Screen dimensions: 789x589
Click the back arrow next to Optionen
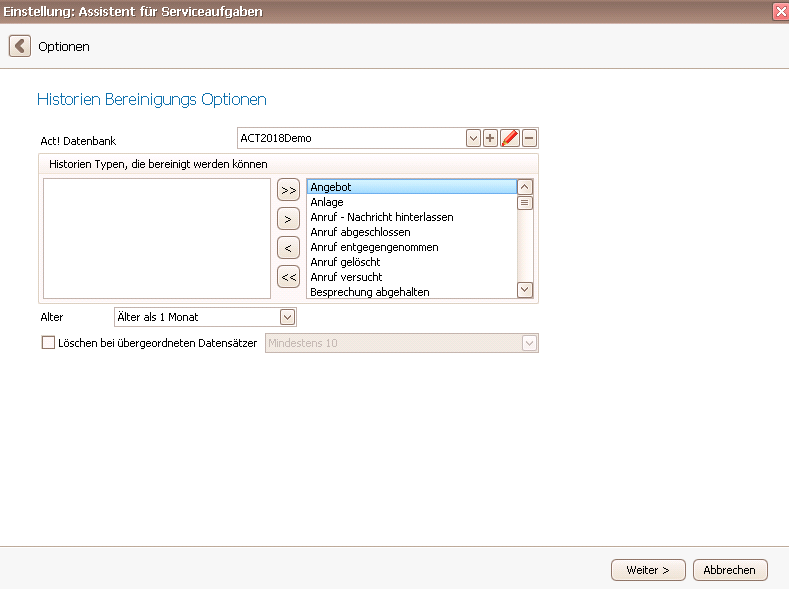20,46
